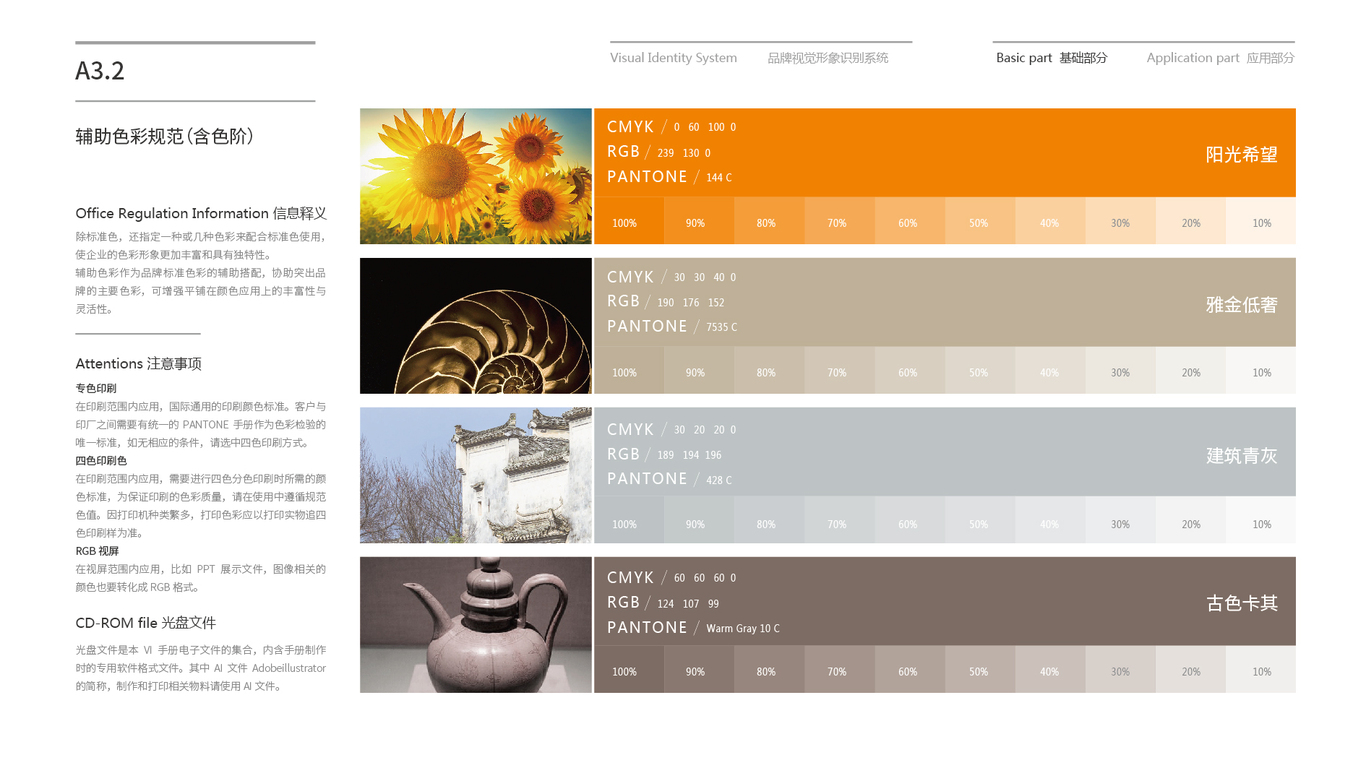Image resolution: width=1366 pixels, height=768 pixels.
Task: Click the 辅助色彩规范(含色阶) title
Action: click(164, 136)
